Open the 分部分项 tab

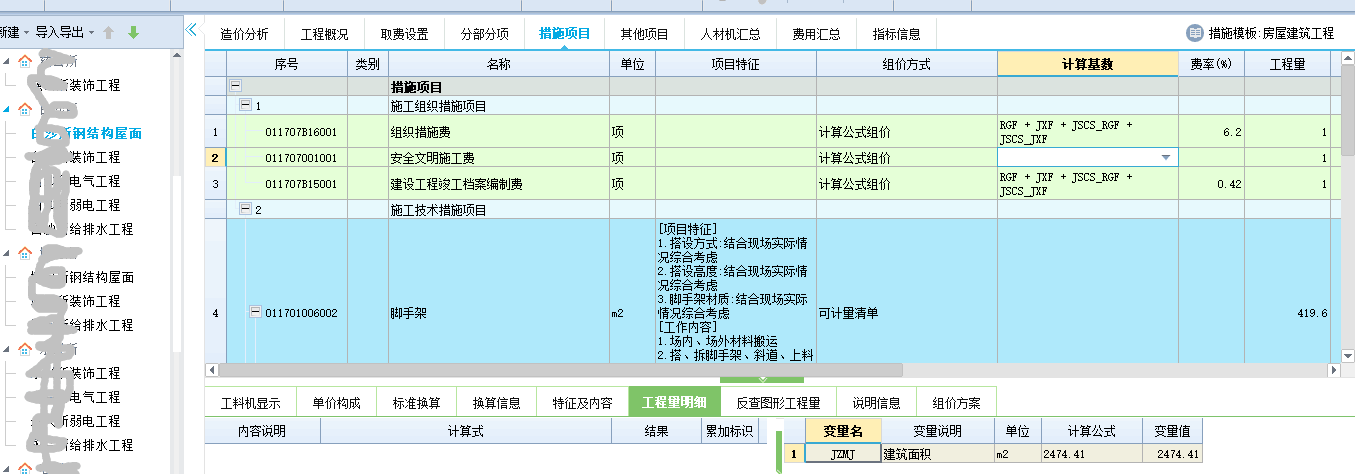484,34
